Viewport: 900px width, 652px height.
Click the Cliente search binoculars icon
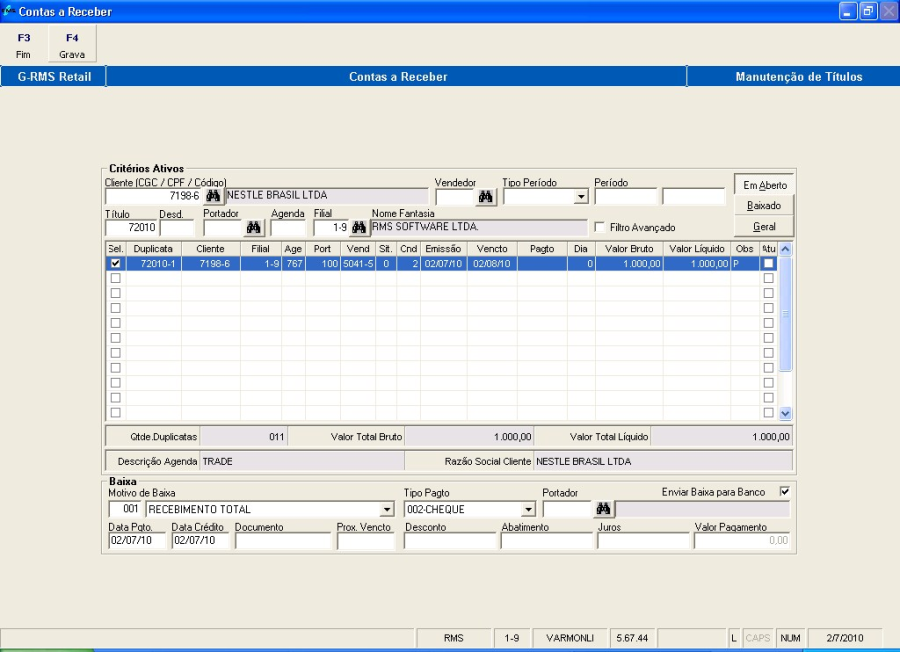[x=213, y=196]
